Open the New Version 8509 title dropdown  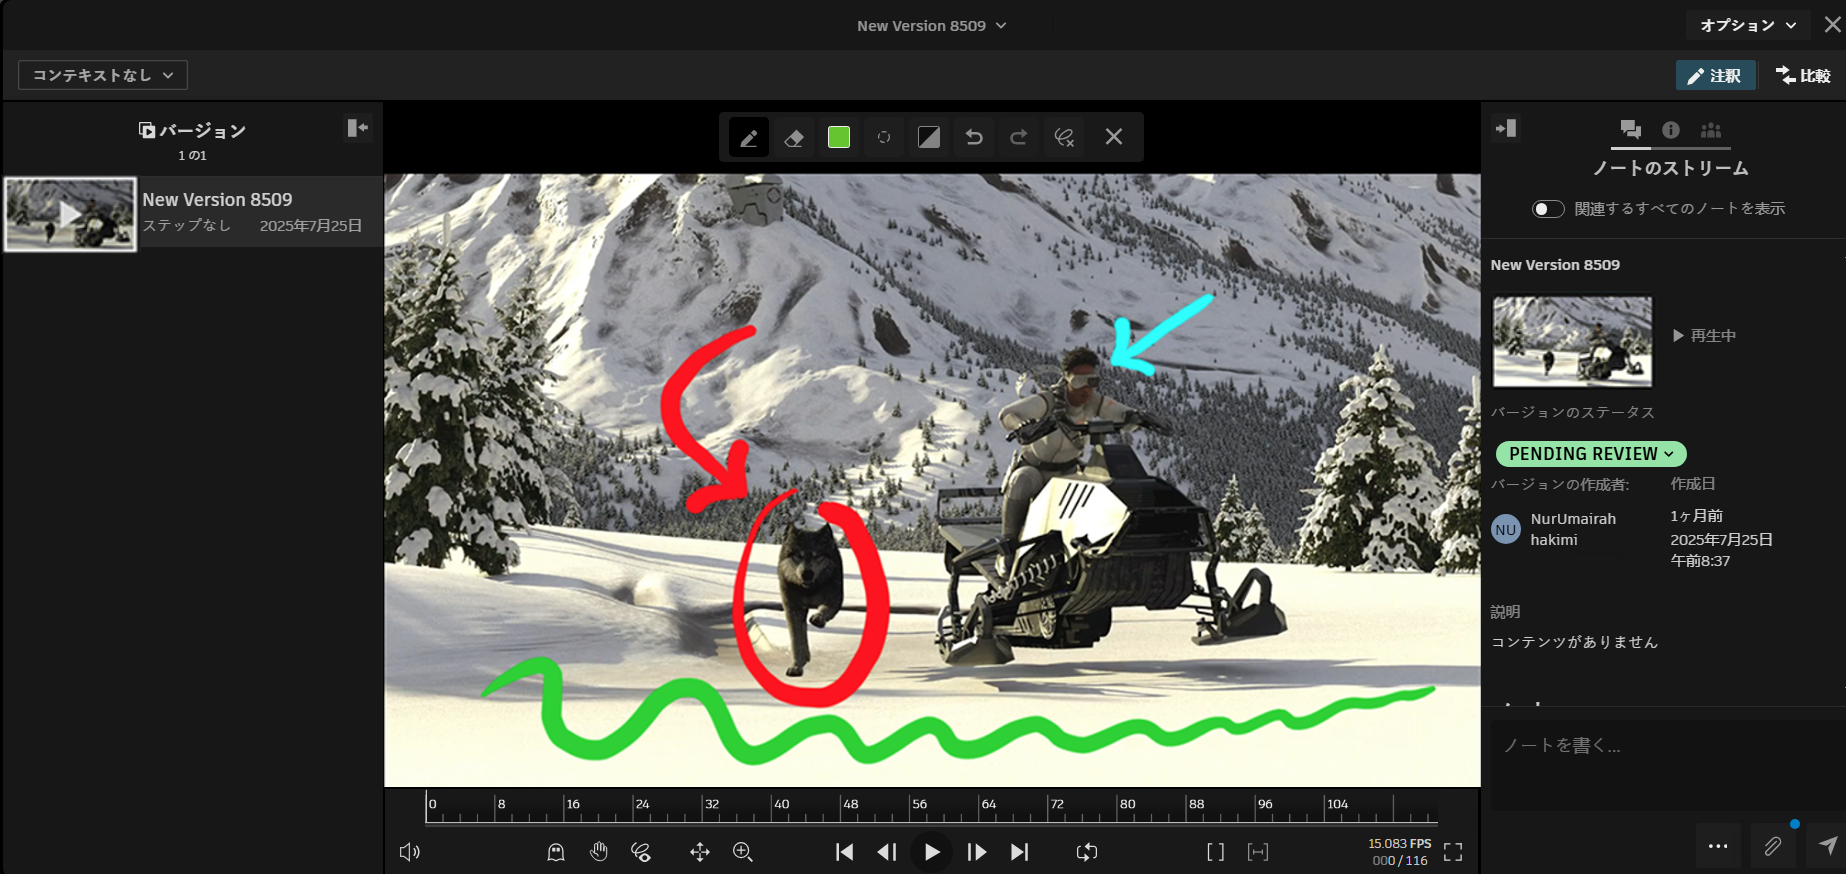[931, 26]
